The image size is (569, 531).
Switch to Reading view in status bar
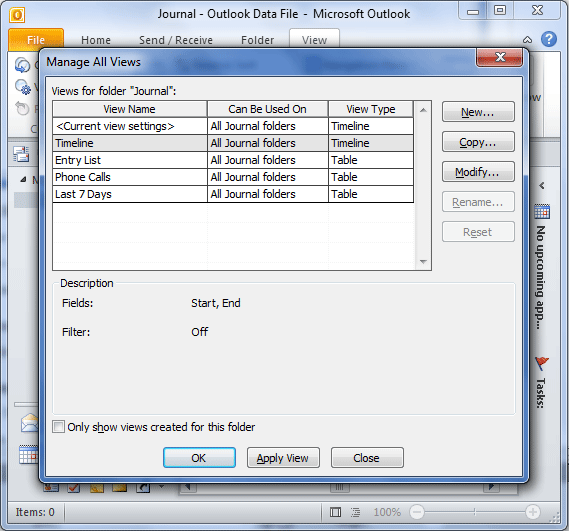(x=356, y=512)
